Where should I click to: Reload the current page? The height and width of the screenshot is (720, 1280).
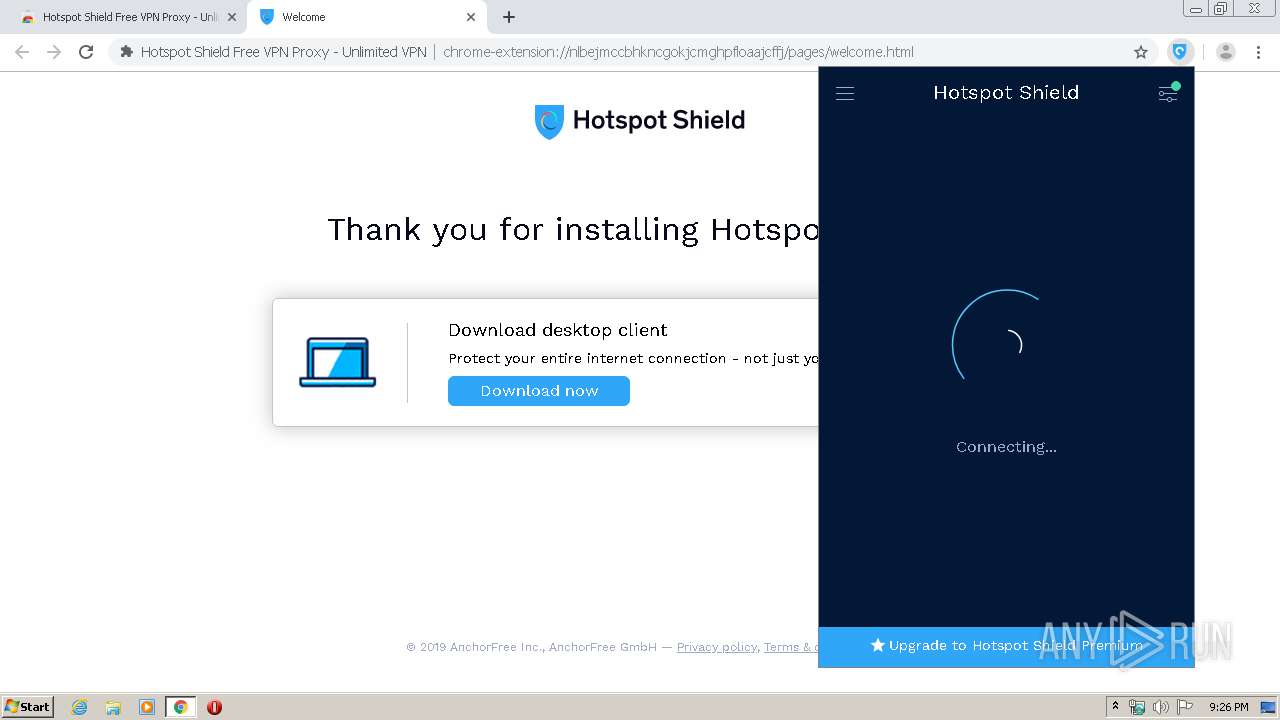[x=86, y=52]
